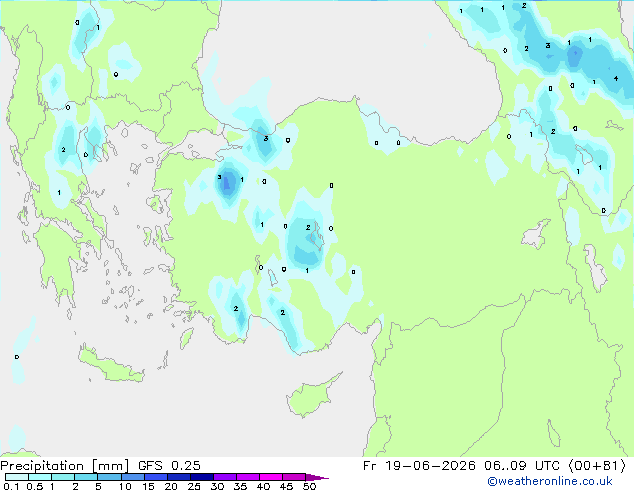
Task: Click the over-50 arrow tip of legend
Action: (x=317, y=477)
